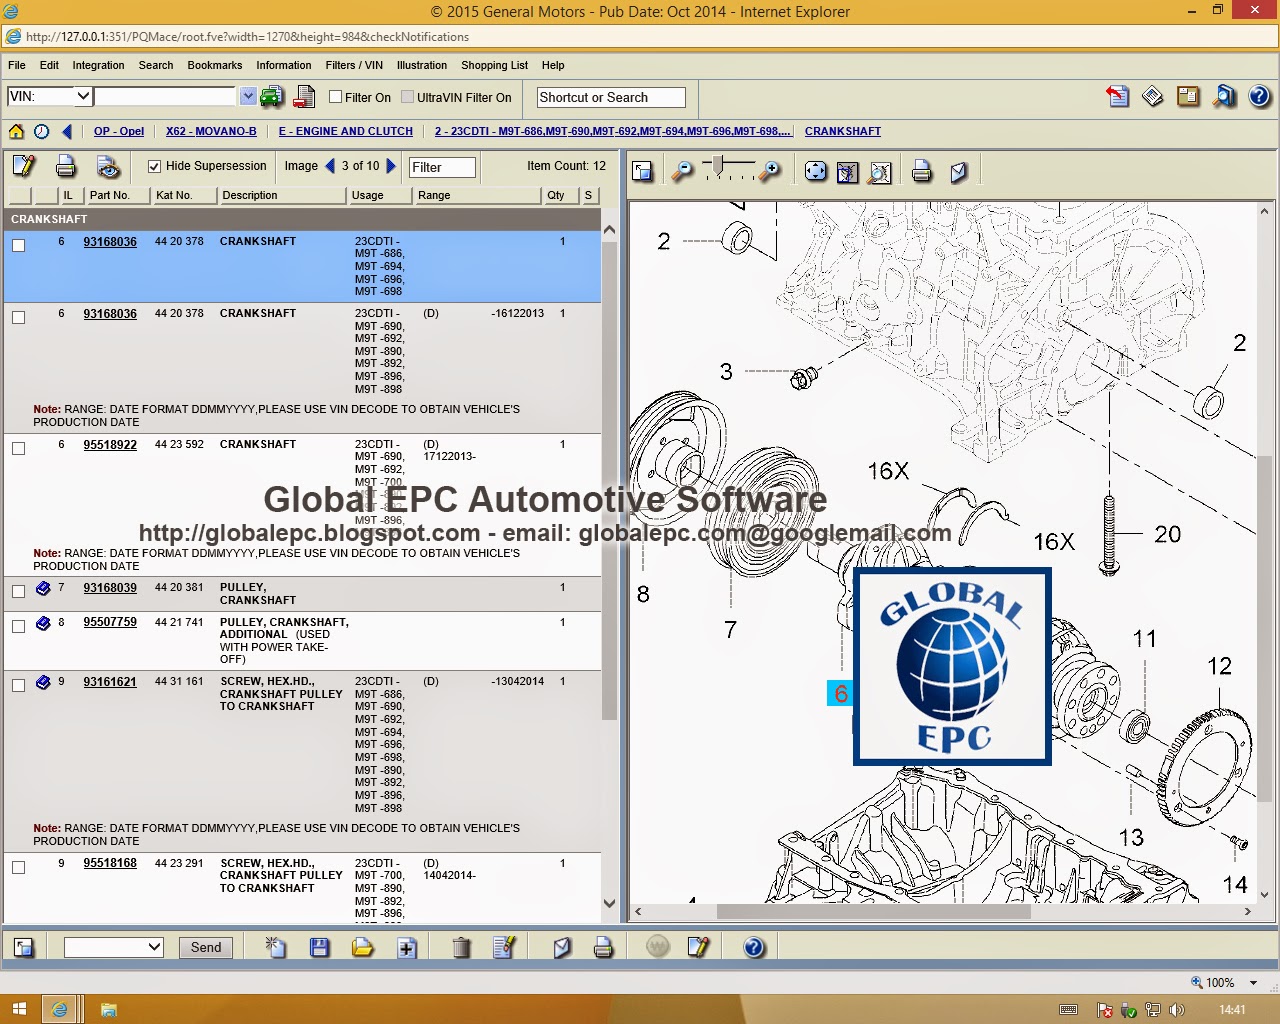Click the notepad with pencil icon in parts list
The height and width of the screenshot is (1024, 1280).
pos(23,166)
